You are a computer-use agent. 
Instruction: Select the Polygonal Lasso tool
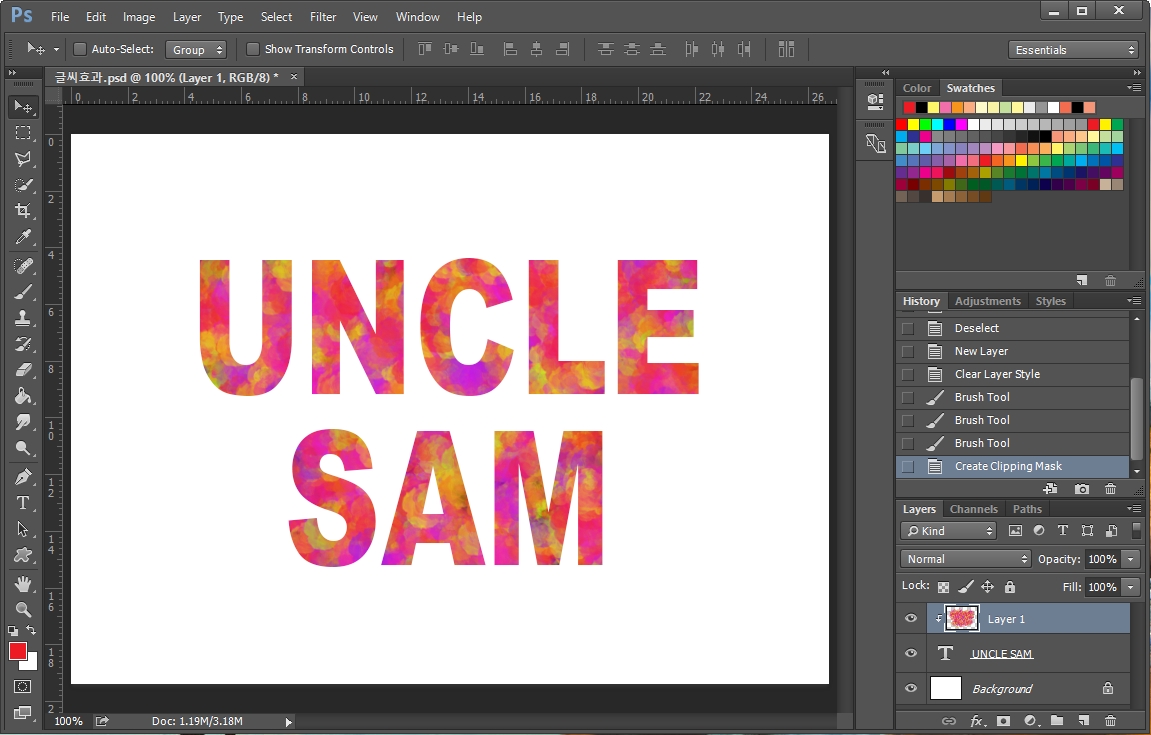(x=23, y=159)
